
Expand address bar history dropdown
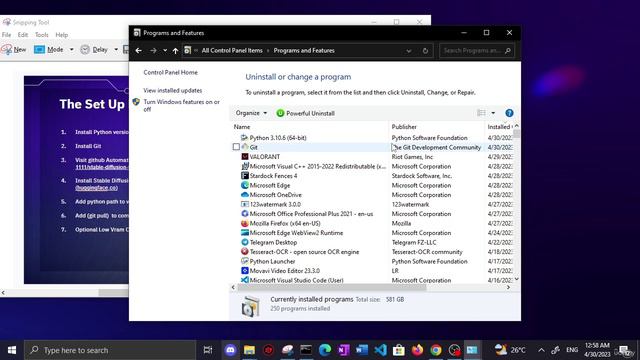point(409,51)
